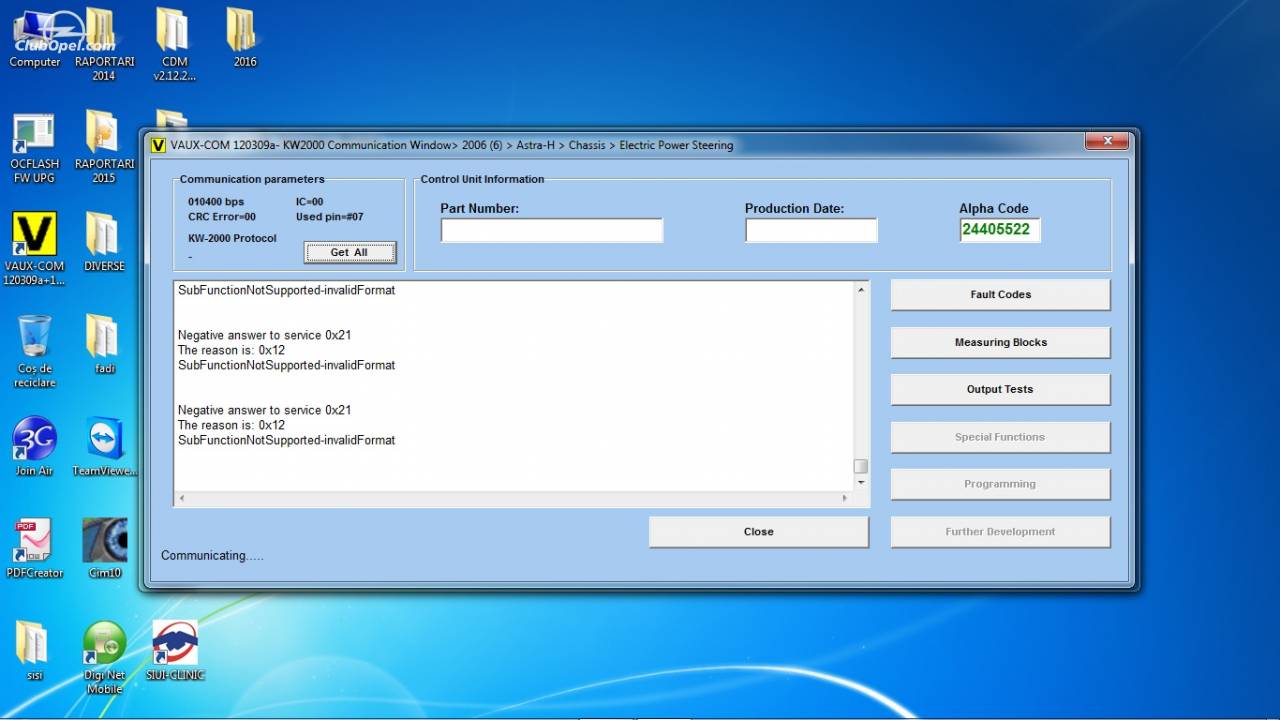Image resolution: width=1280 pixels, height=720 pixels.
Task: Open the fadi folder
Action: 104,345
